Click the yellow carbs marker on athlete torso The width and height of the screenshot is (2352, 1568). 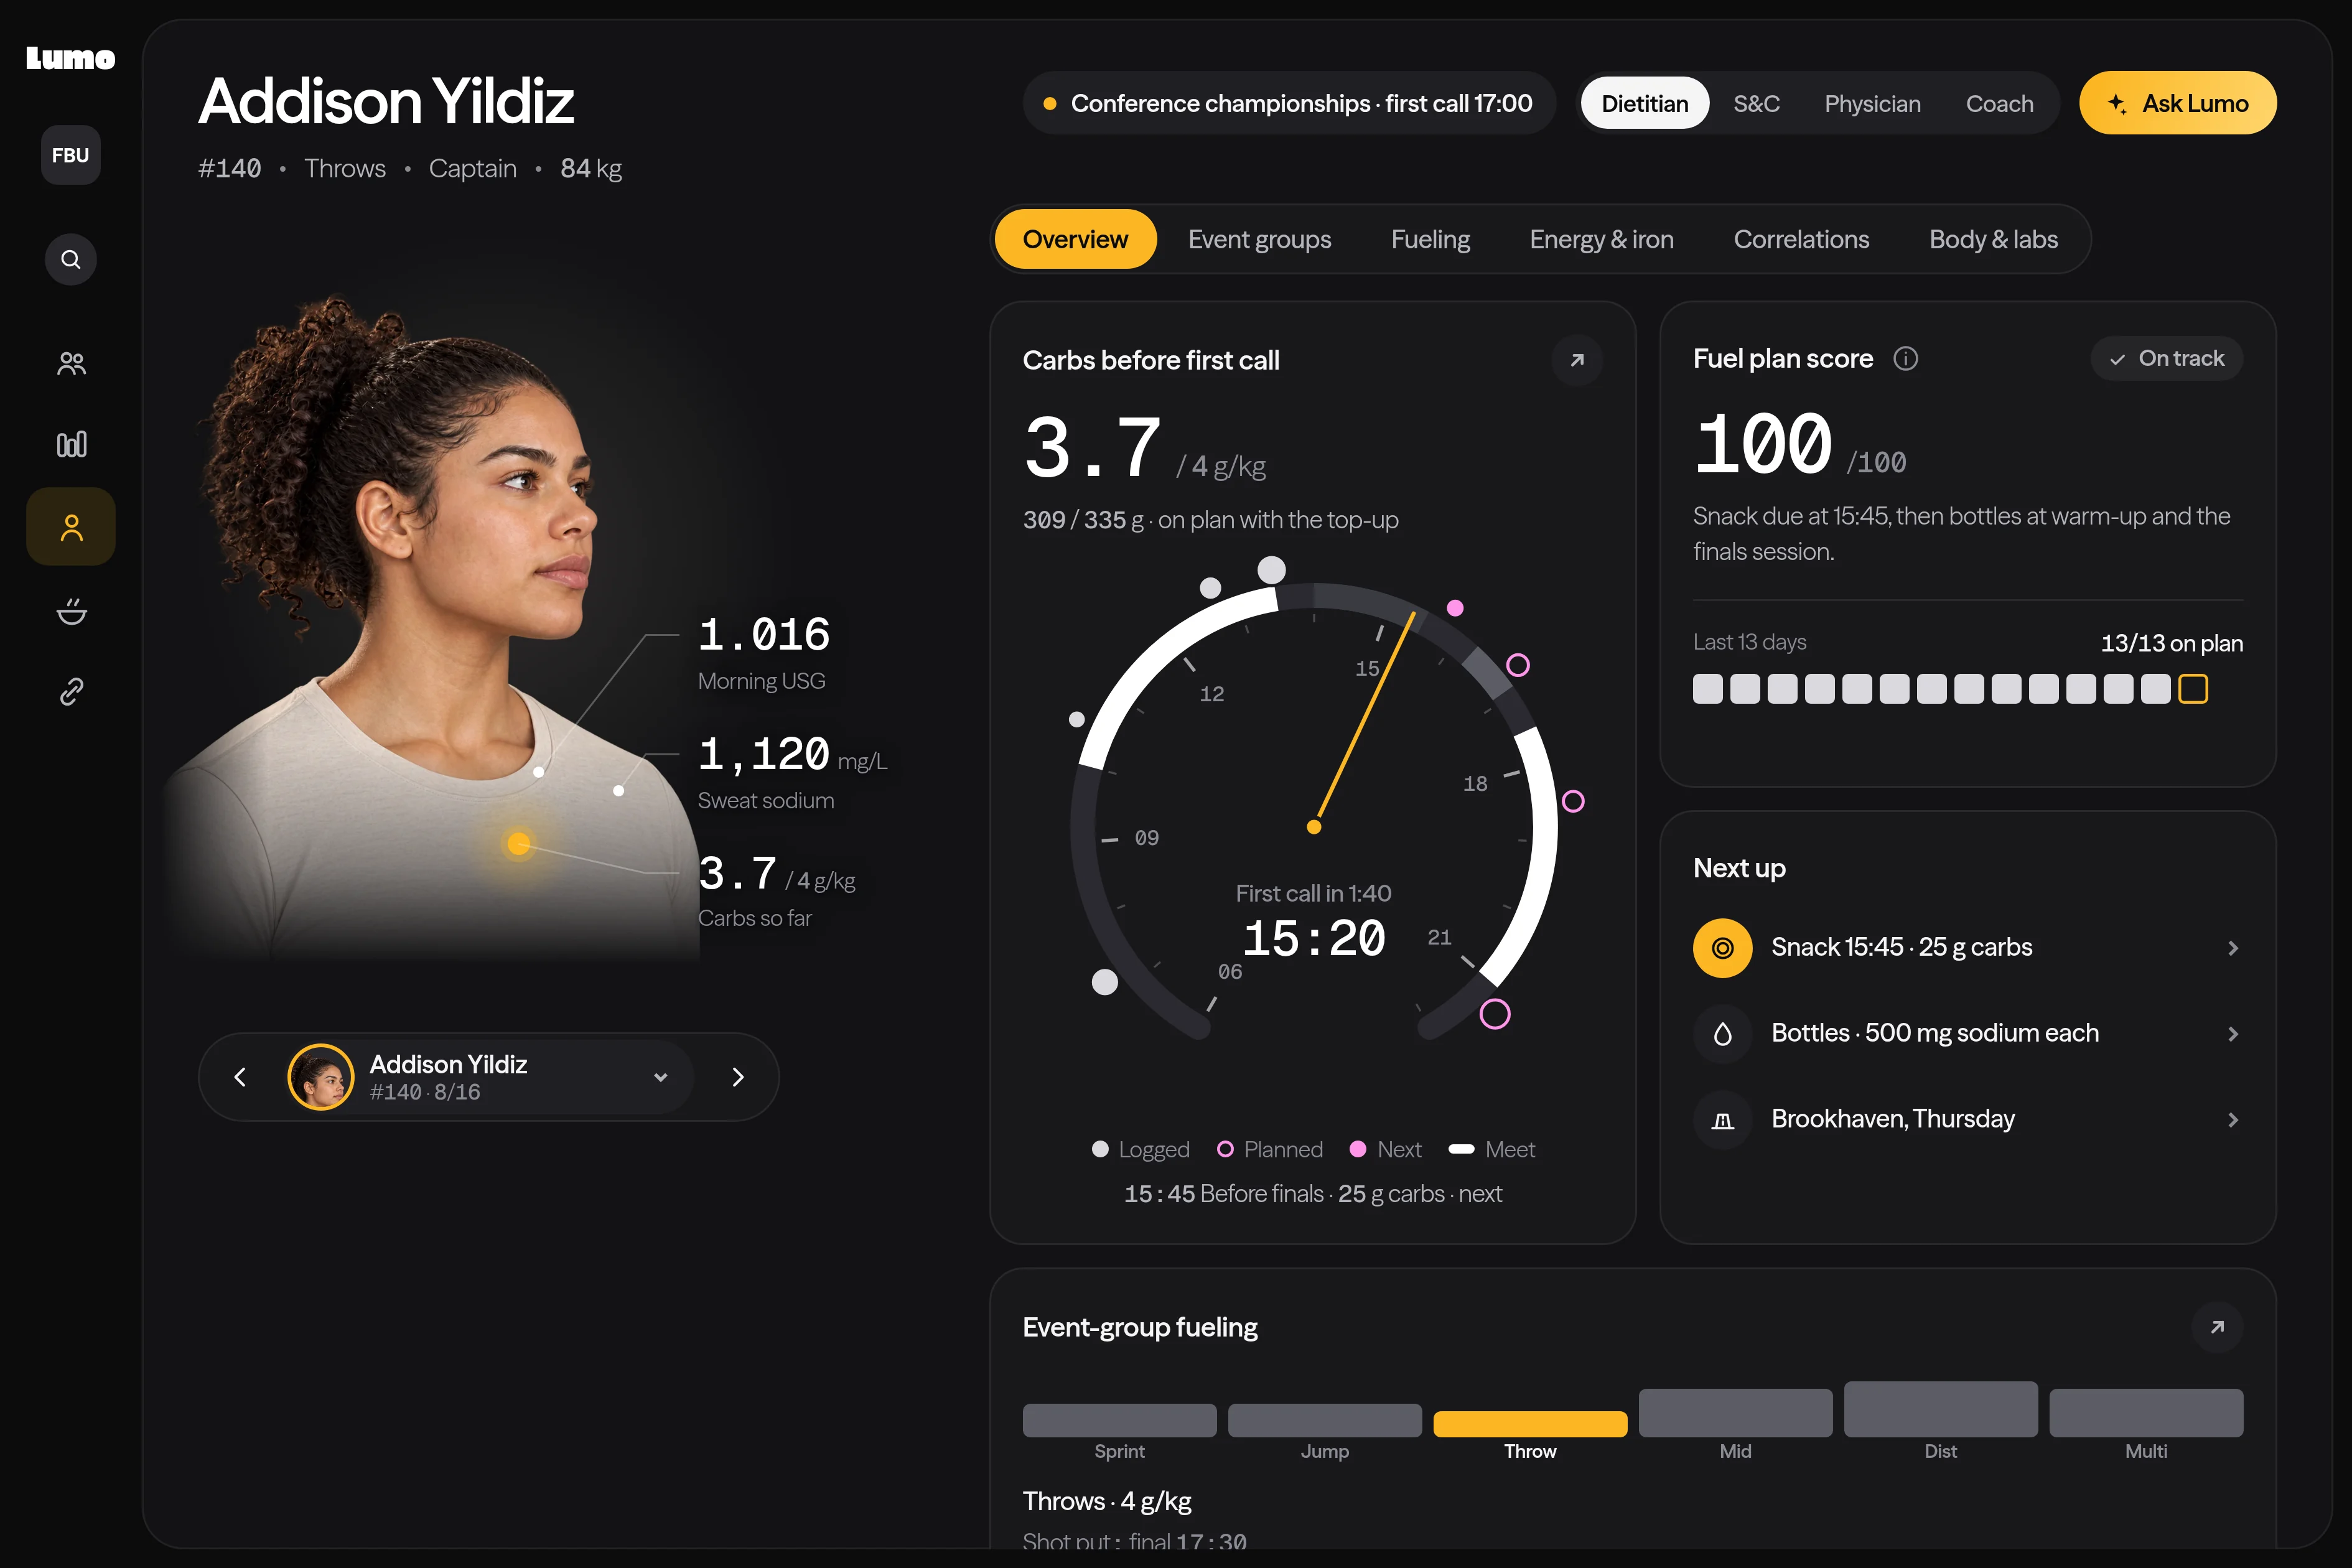click(518, 843)
